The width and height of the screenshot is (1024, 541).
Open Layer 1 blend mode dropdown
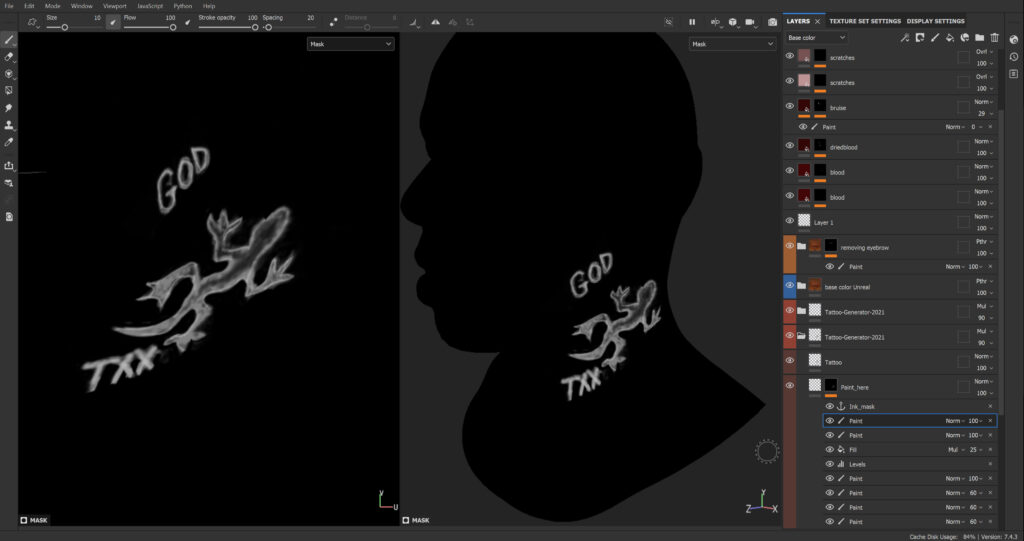coord(983,216)
